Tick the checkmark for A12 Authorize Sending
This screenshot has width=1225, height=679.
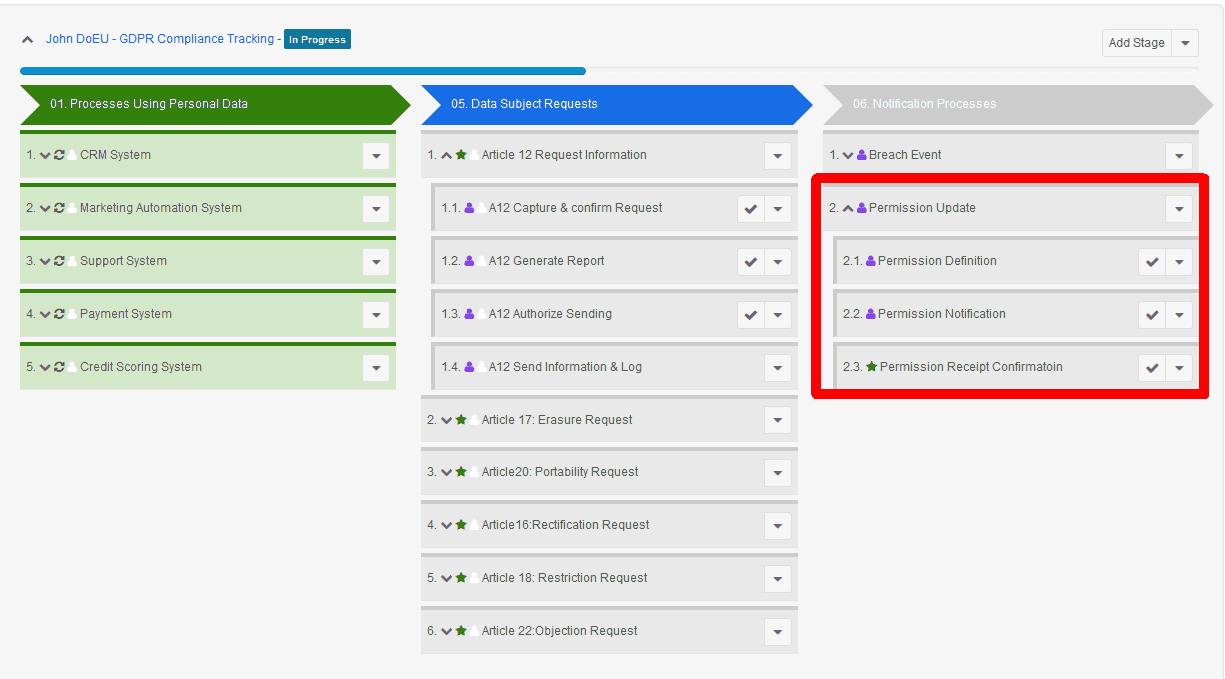(x=751, y=315)
